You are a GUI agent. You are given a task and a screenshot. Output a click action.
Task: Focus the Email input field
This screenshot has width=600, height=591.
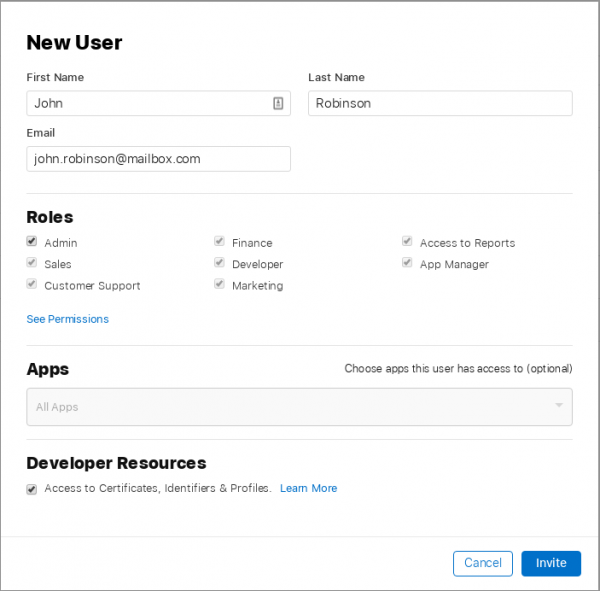[x=158, y=159]
